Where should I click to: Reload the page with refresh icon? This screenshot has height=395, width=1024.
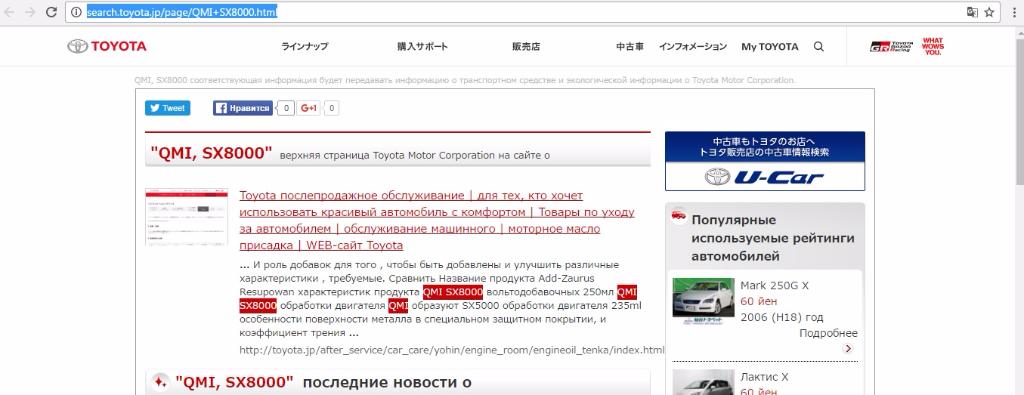(51, 12)
